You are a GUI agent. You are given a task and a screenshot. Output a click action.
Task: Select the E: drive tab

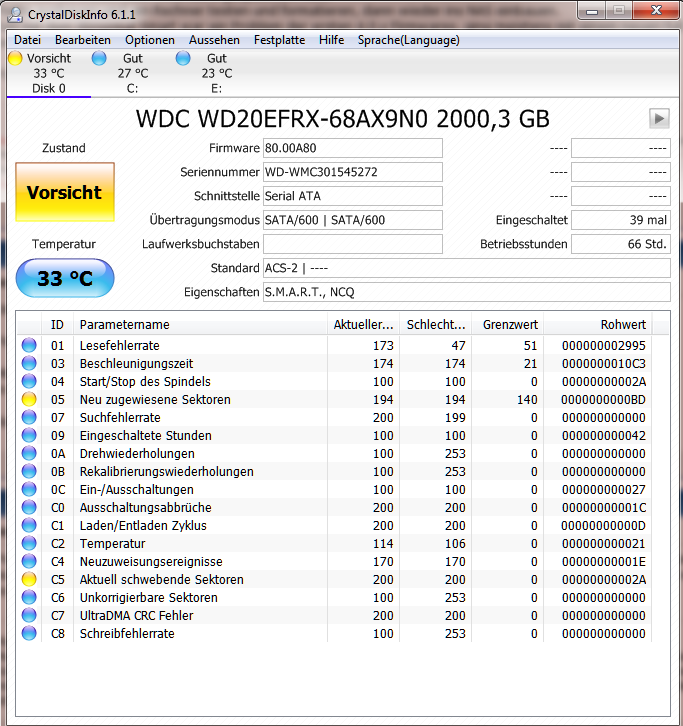pos(217,73)
